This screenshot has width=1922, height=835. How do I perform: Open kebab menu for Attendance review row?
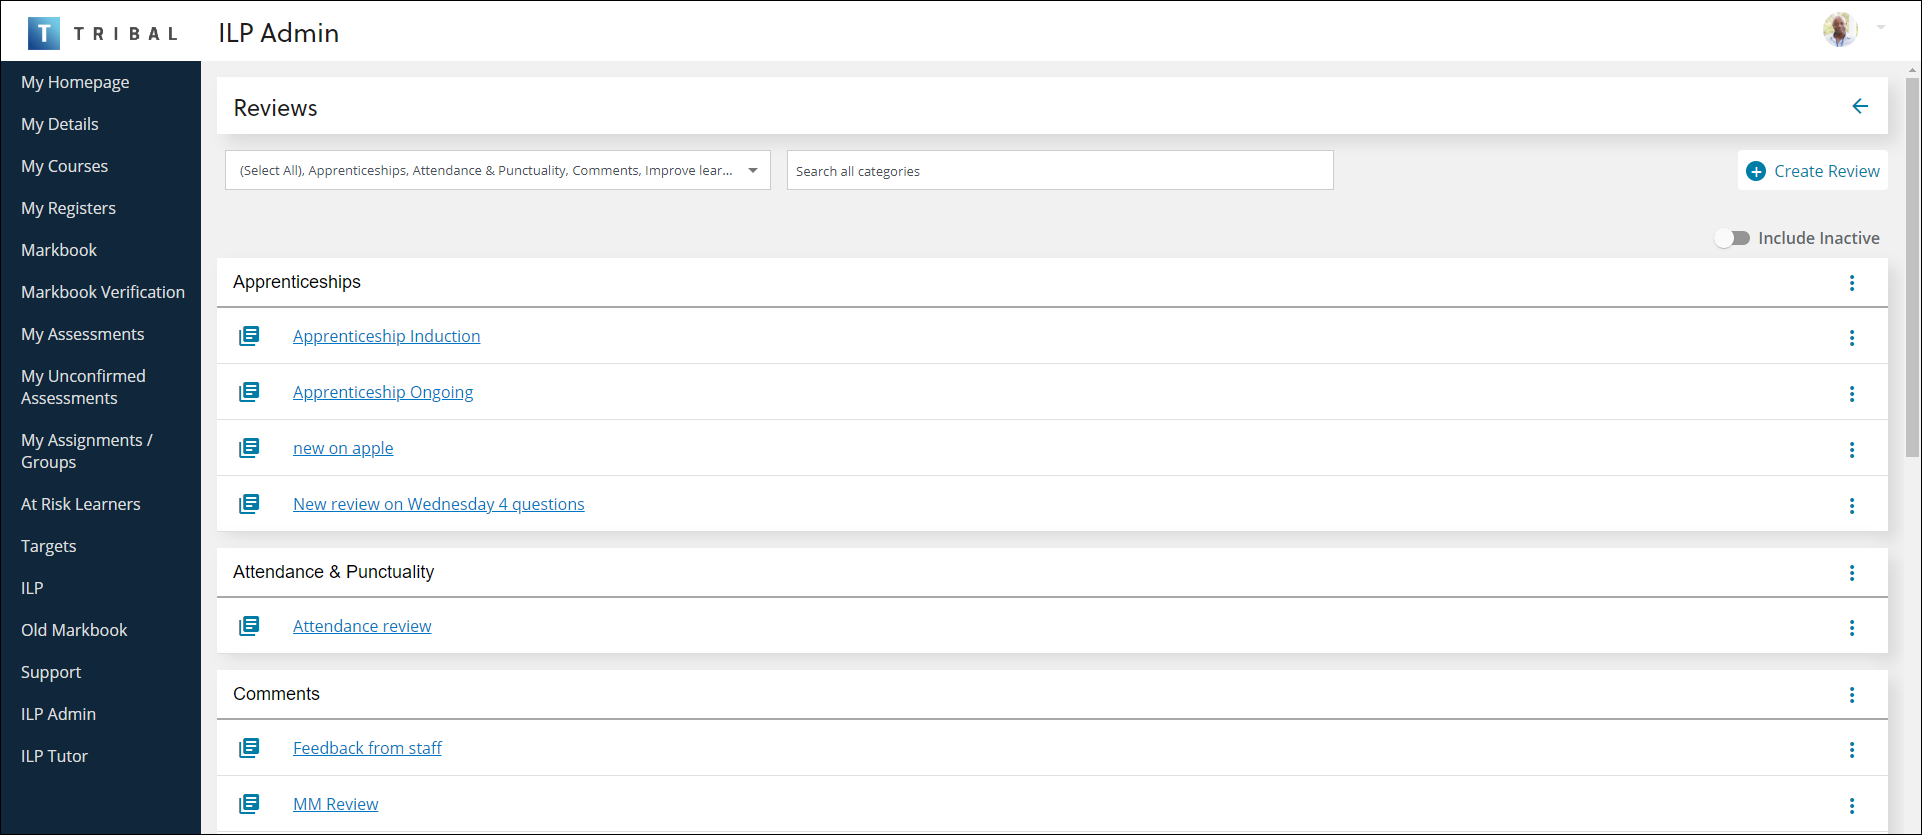[x=1851, y=628]
